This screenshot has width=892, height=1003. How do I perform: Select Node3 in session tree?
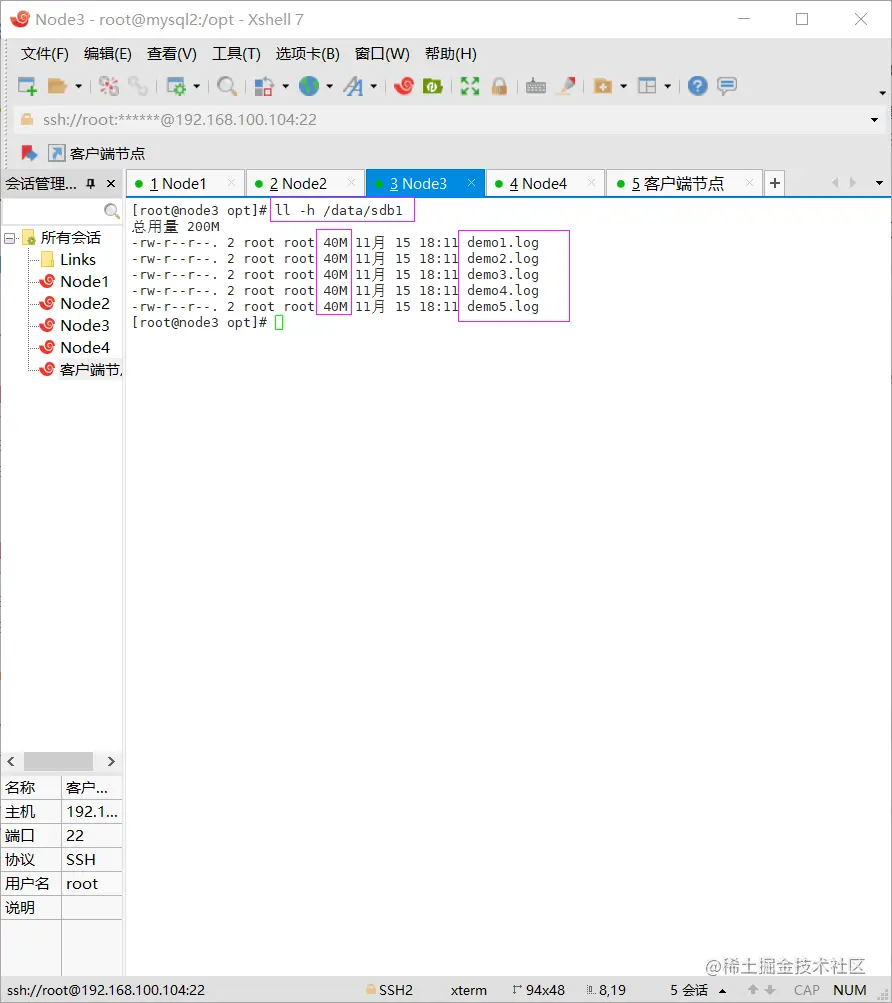pyautogui.click(x=84, y=326)
